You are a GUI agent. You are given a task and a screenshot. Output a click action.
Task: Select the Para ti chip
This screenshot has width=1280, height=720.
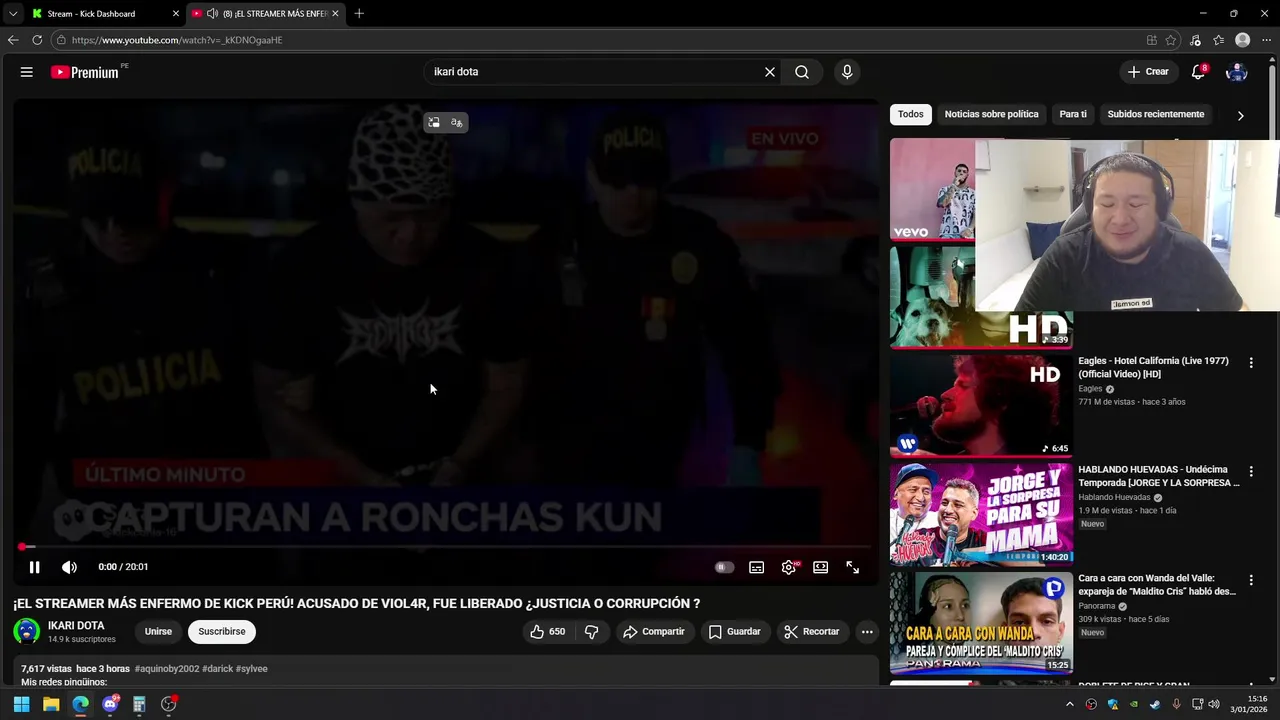point(1073,114)
